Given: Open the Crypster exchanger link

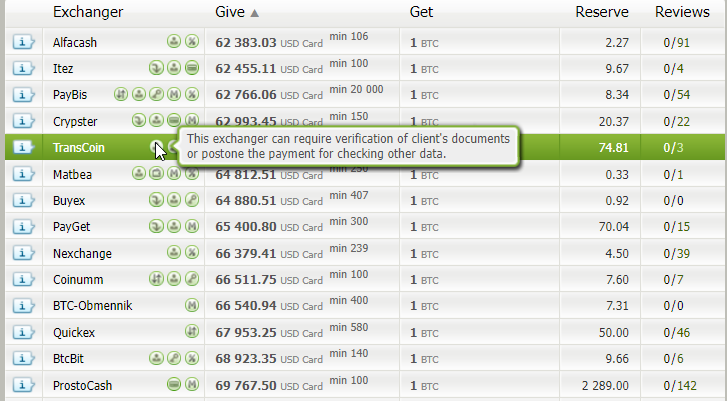Looking at the screenshot, I should (75, 122).
